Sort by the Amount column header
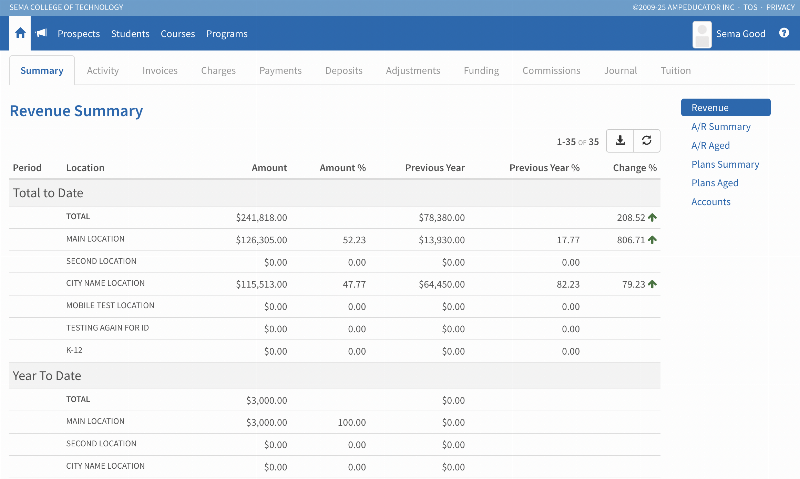The height and width of the screenshot is (479, 800). coord(269,168)
